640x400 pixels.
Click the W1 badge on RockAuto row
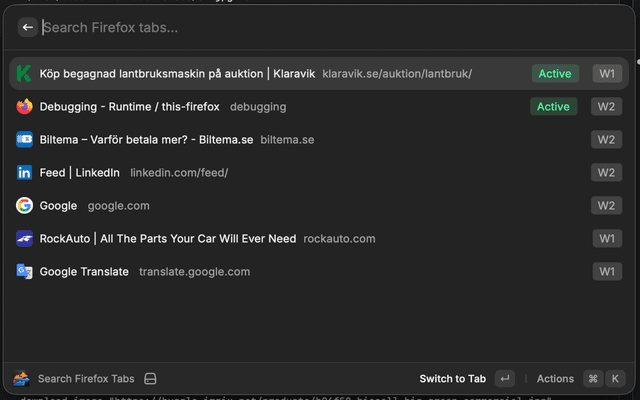(x=607, y=239)
